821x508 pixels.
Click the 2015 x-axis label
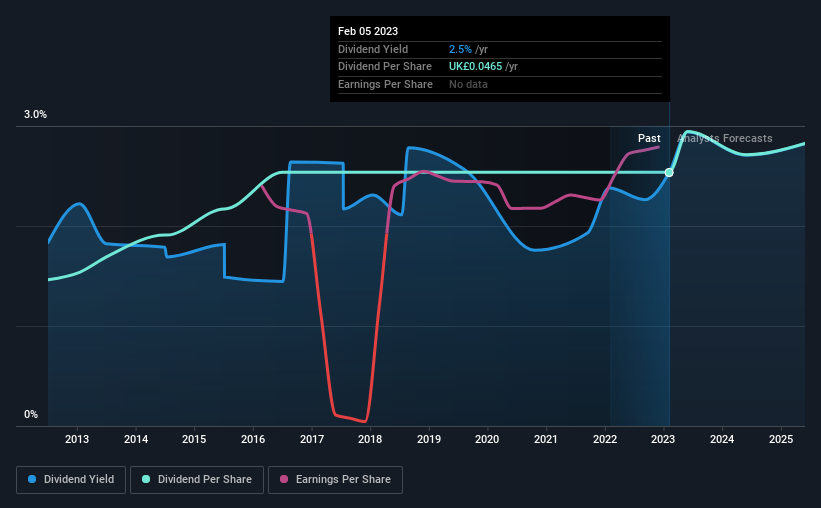pos(194,439)
